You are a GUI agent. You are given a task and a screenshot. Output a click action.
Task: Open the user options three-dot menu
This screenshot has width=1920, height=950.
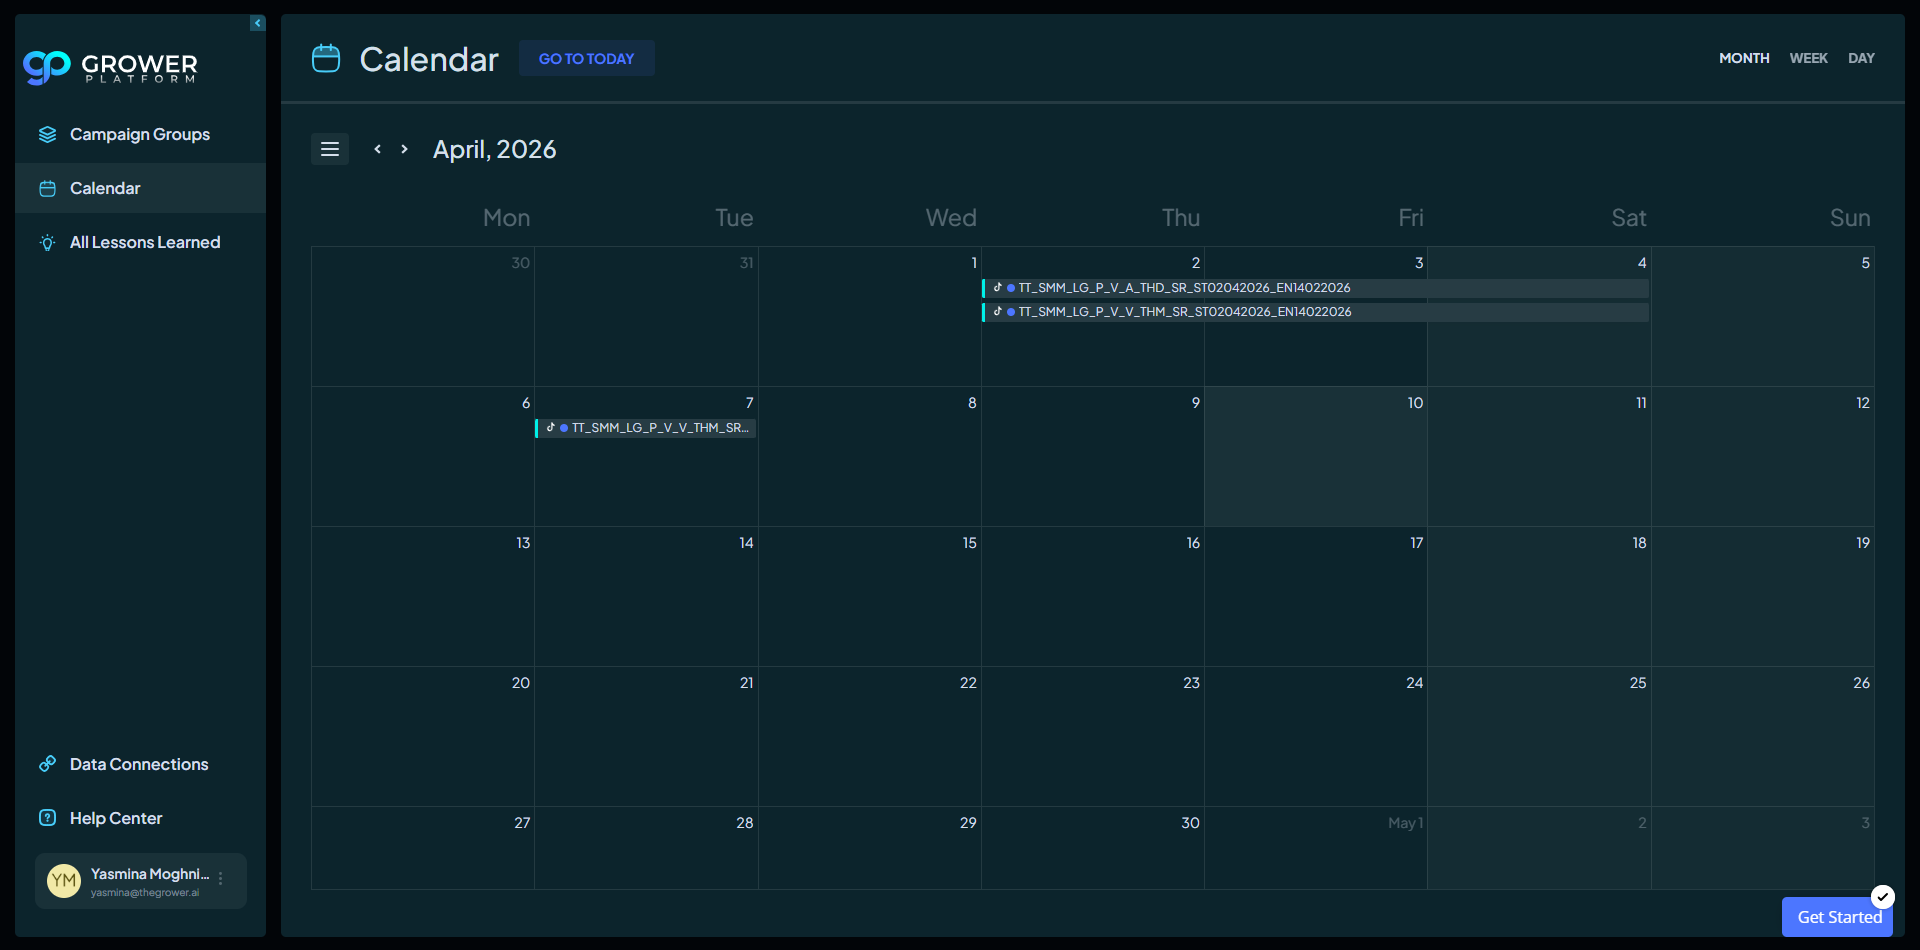point(221,879)
